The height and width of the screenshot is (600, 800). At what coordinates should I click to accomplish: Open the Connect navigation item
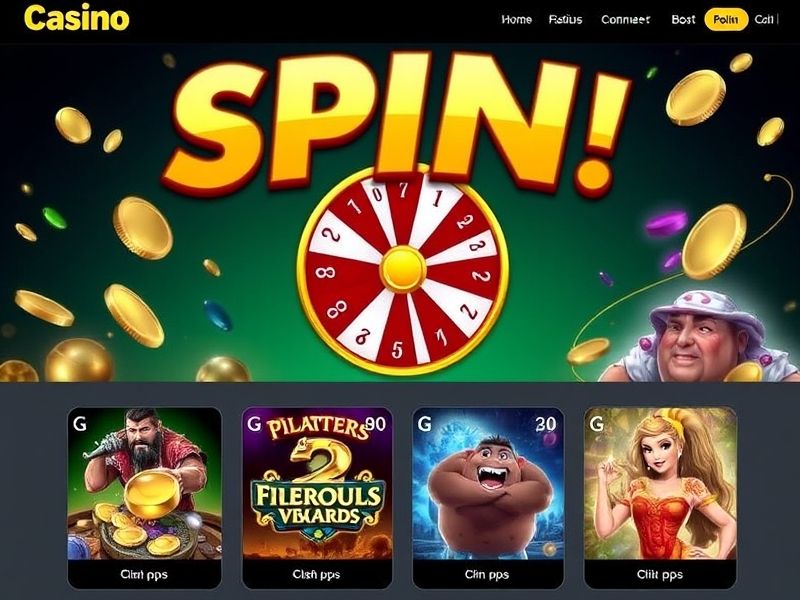pos(626,19)
